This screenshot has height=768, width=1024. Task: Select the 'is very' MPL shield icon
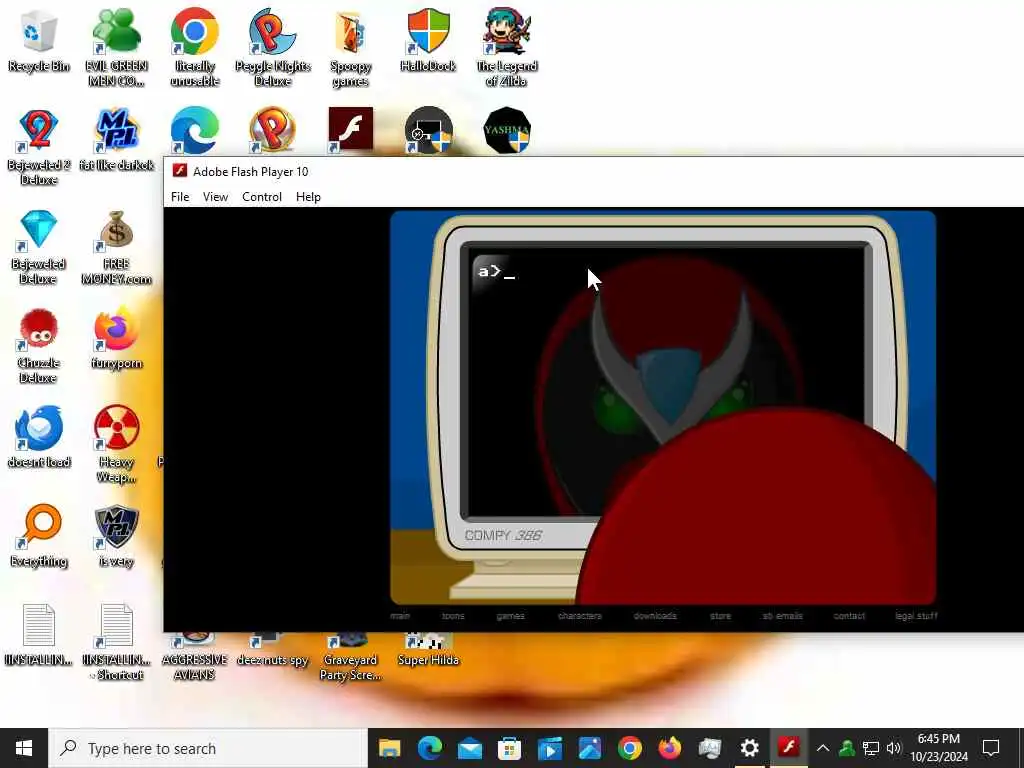(116, 536)
